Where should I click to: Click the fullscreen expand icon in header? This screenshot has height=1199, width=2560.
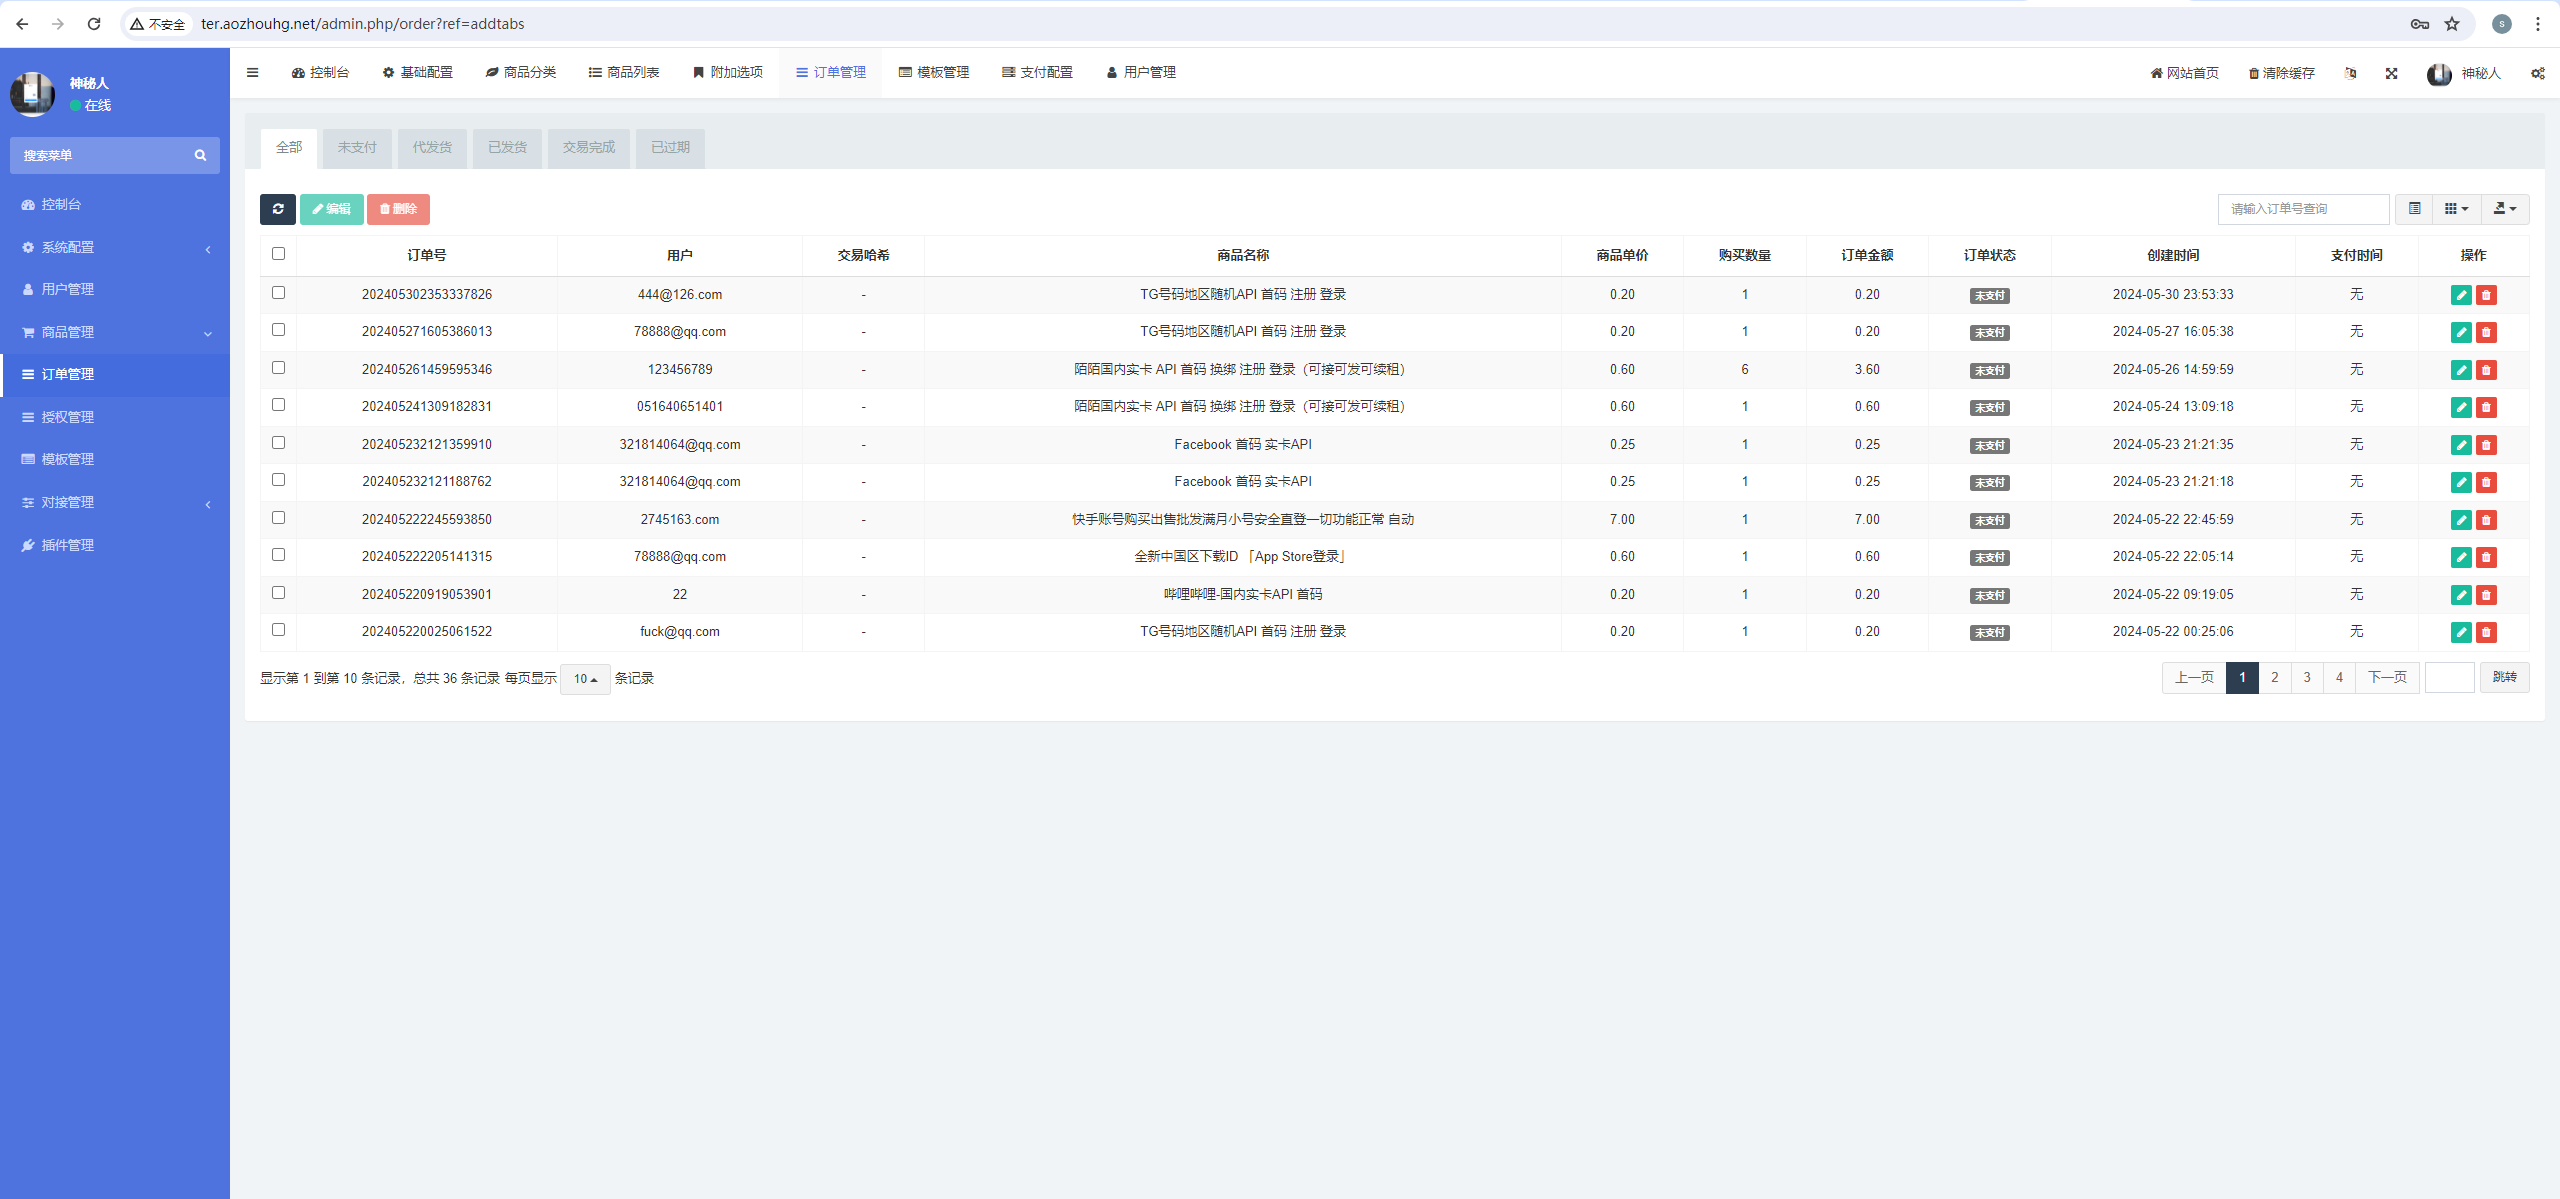(2391, 73)
